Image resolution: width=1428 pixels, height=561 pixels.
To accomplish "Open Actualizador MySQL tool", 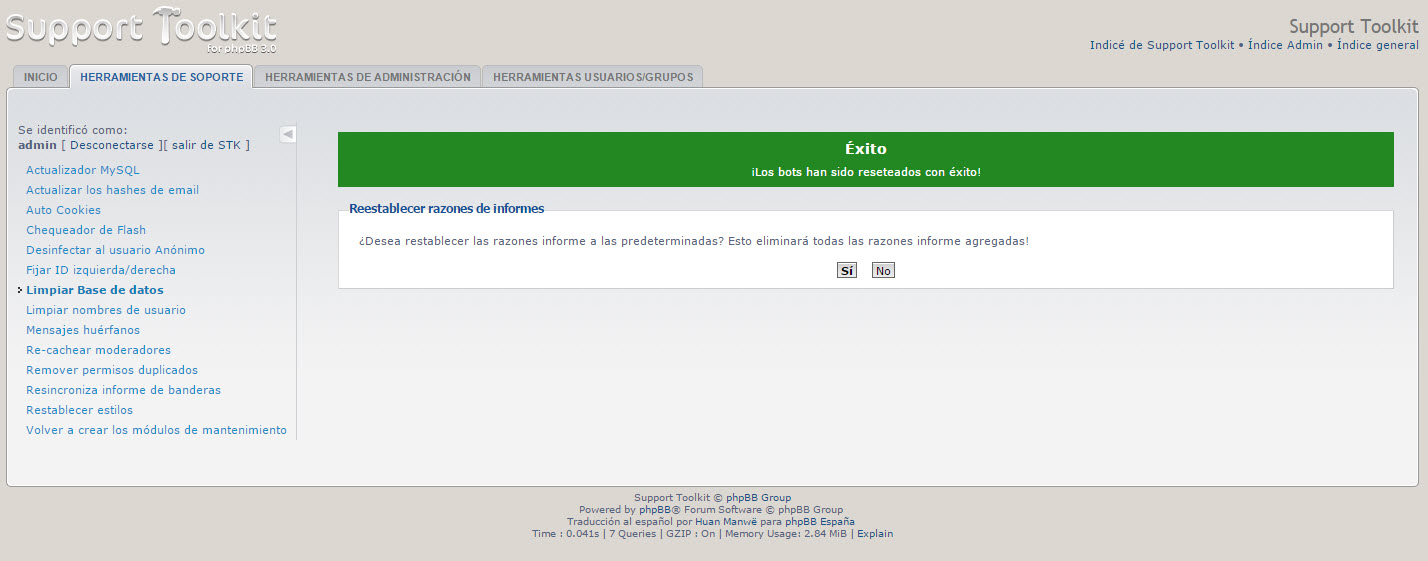I will [x=83, y=170].
